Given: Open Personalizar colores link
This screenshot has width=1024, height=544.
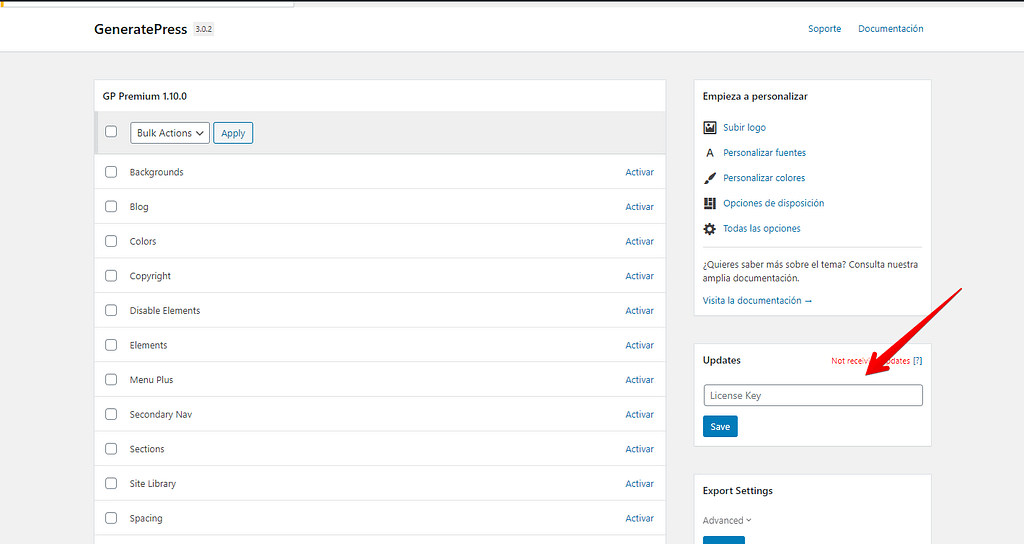Looking at the screenshot, I should pos(764,178).
